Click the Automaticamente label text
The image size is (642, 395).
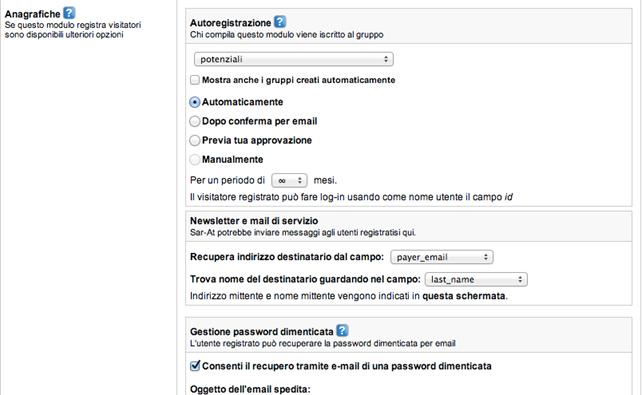242,102
